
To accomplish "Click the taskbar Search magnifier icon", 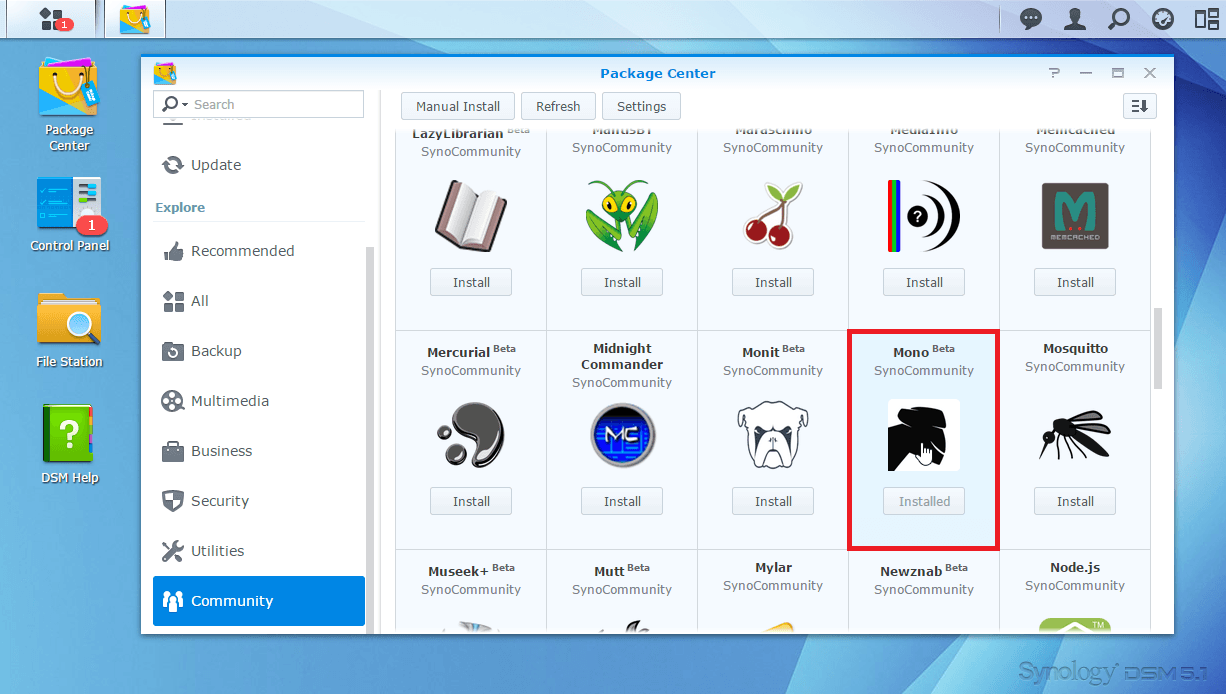I will click(x=1119, y=19).
